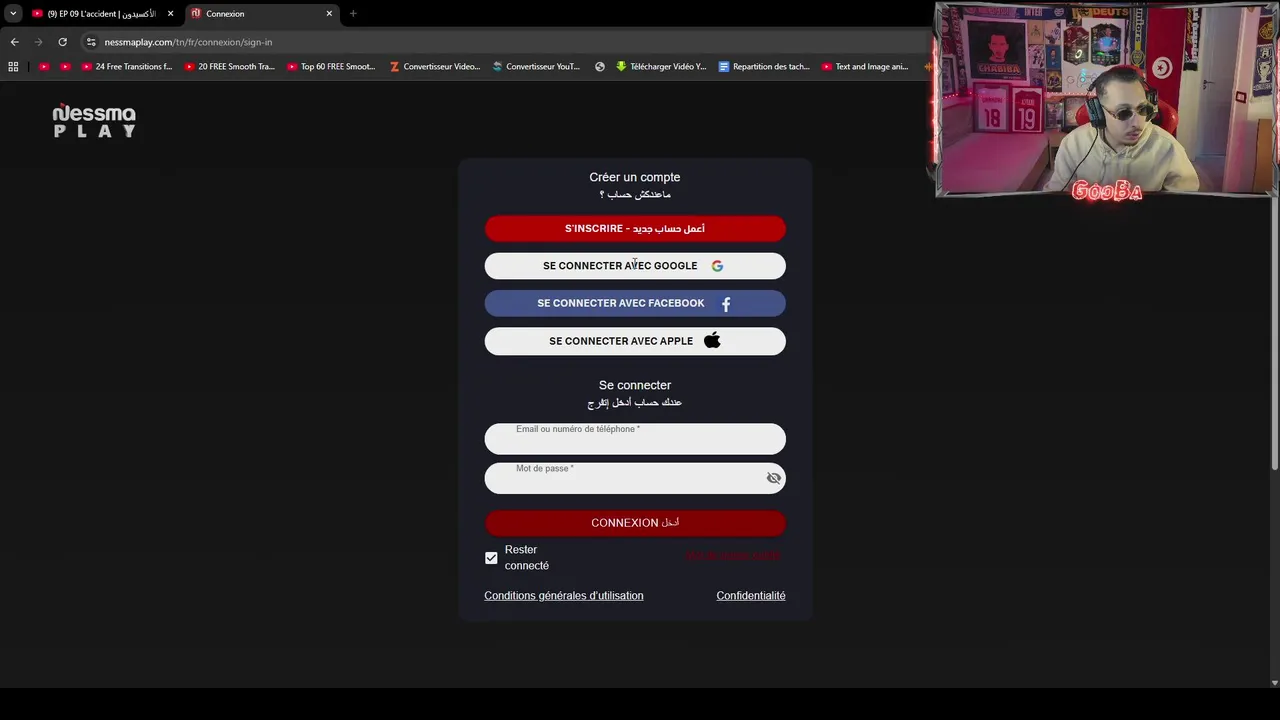
Task: Focus the Email ou numéro de téléphone field
Action: click(635, 439)
